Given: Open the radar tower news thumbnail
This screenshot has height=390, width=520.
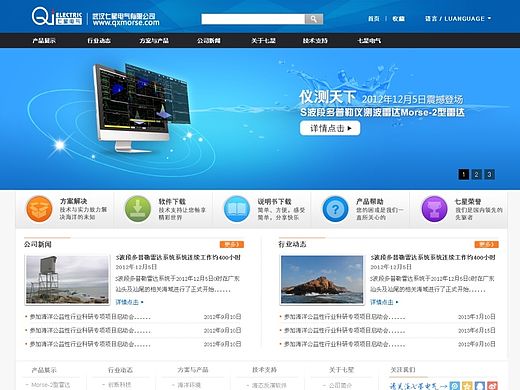Looking at the screenshot, I should pos(67,280).
